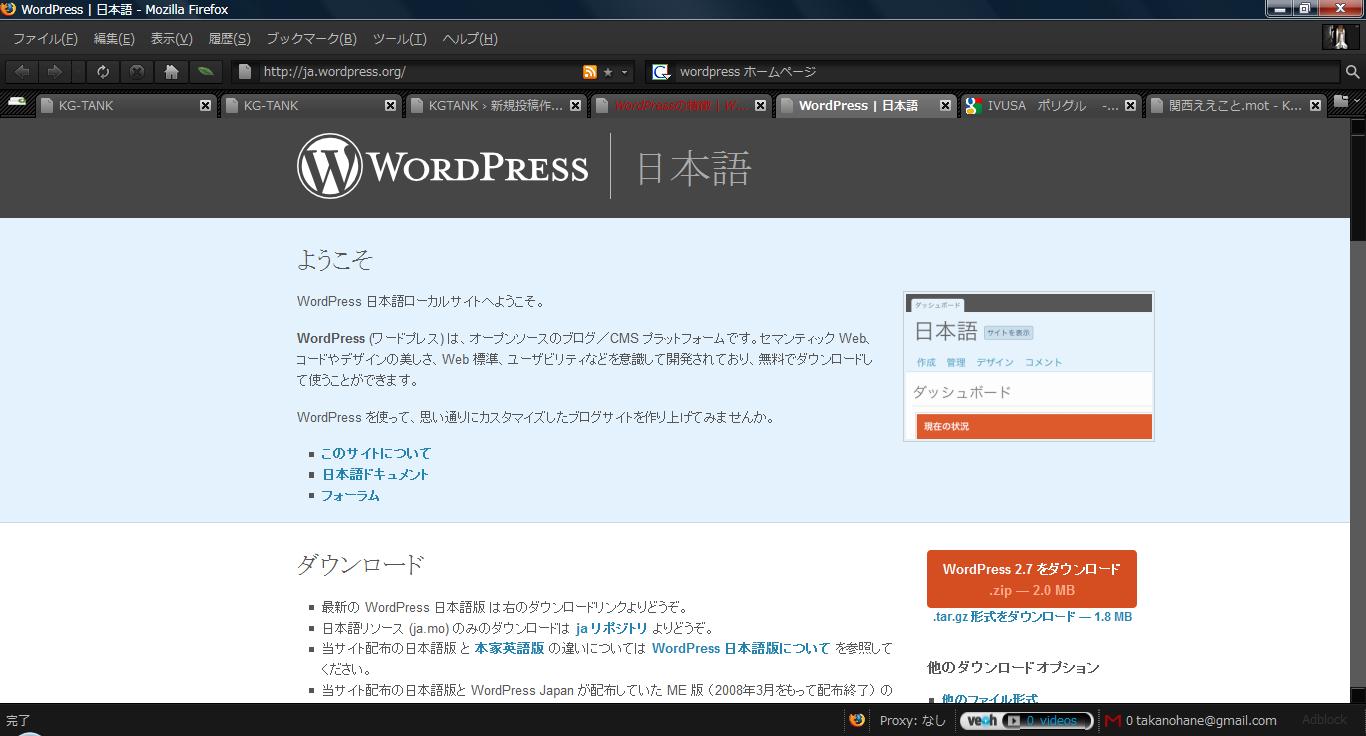Open the WordPress 日本語版について link
This screenshot has width=1366, height=736.
point(741,648)
